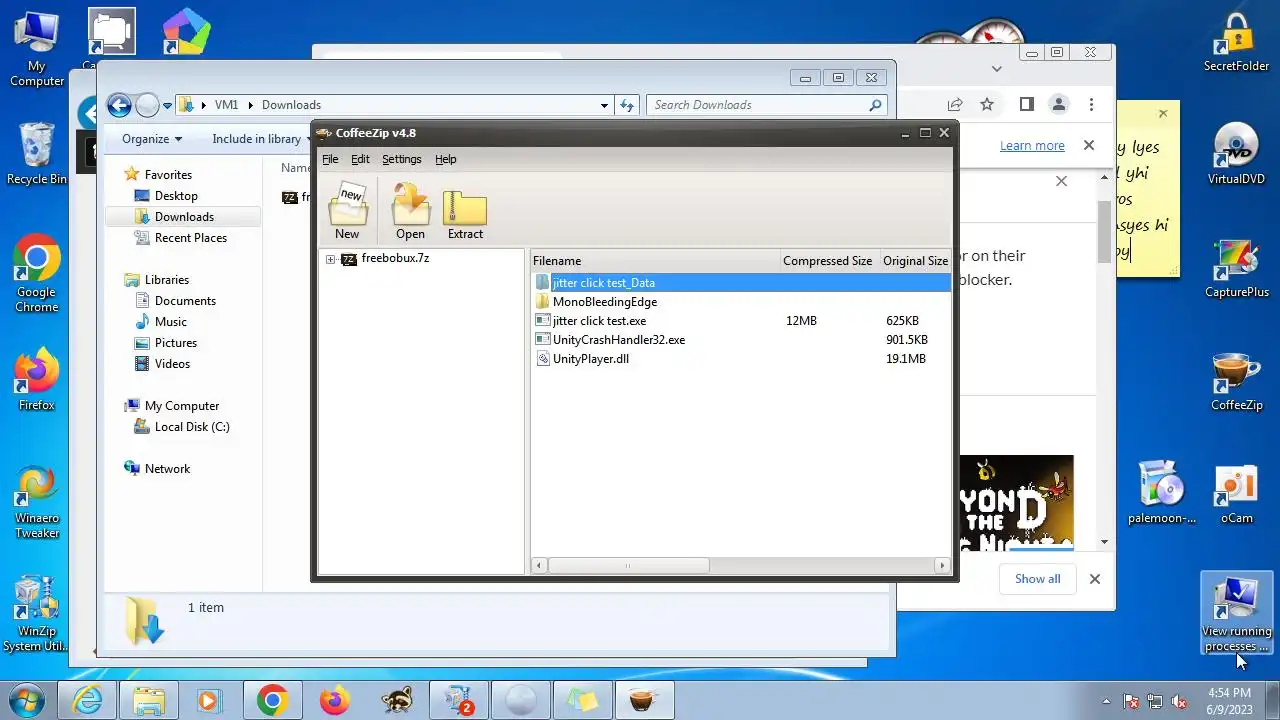Screen dimensions: 1280x720
Task: Click the Extract icon in CoffeeZip
Action: pyautogui.click(x=465, y=212)
